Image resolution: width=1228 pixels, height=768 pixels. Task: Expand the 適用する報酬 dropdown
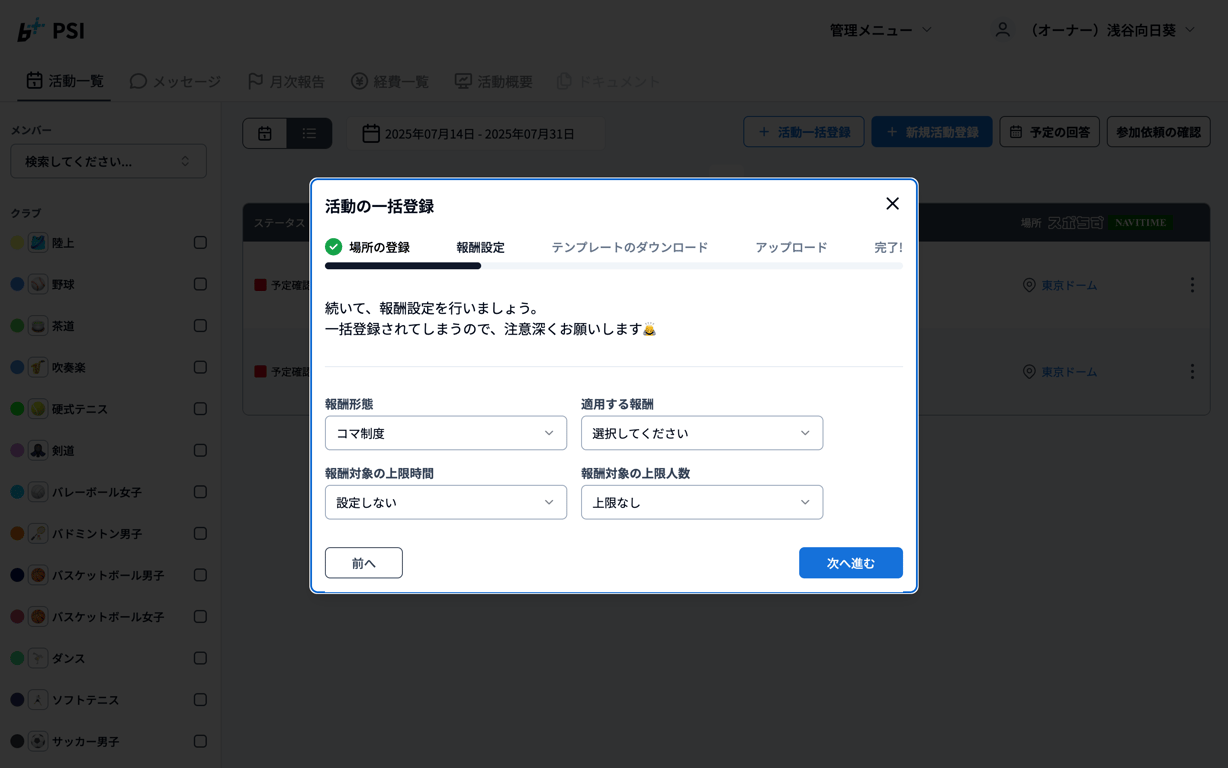point(701,433)
